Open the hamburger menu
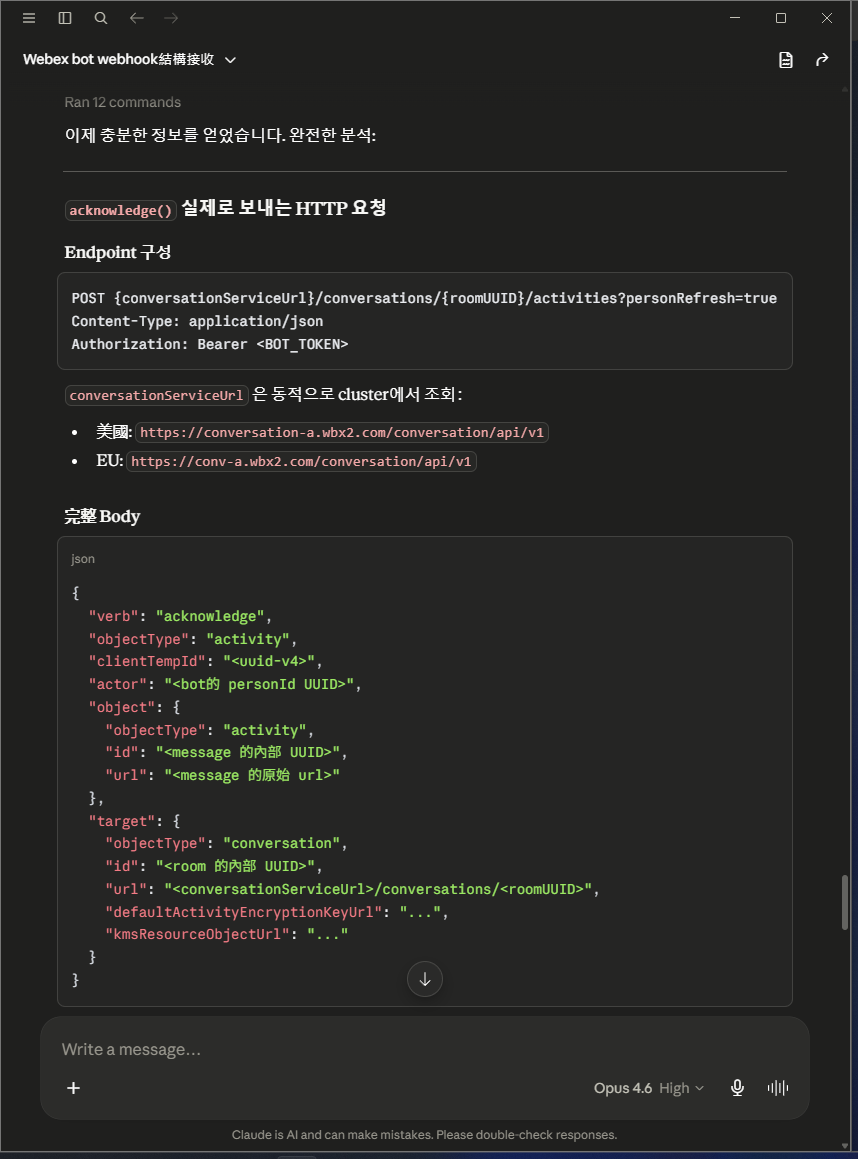Image resolution: width=858 pixels, height=1159 pixels. (29, 18)
